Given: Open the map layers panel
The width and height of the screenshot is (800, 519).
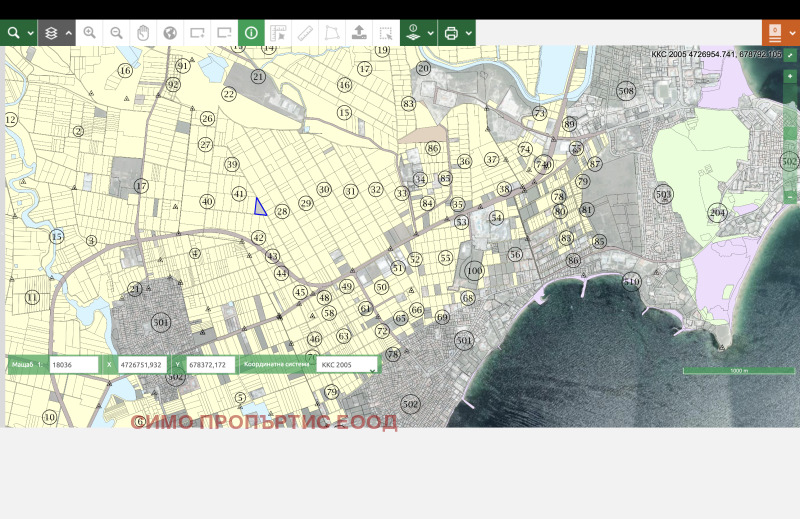Looking at the screenshot, I should coord(50,33).
